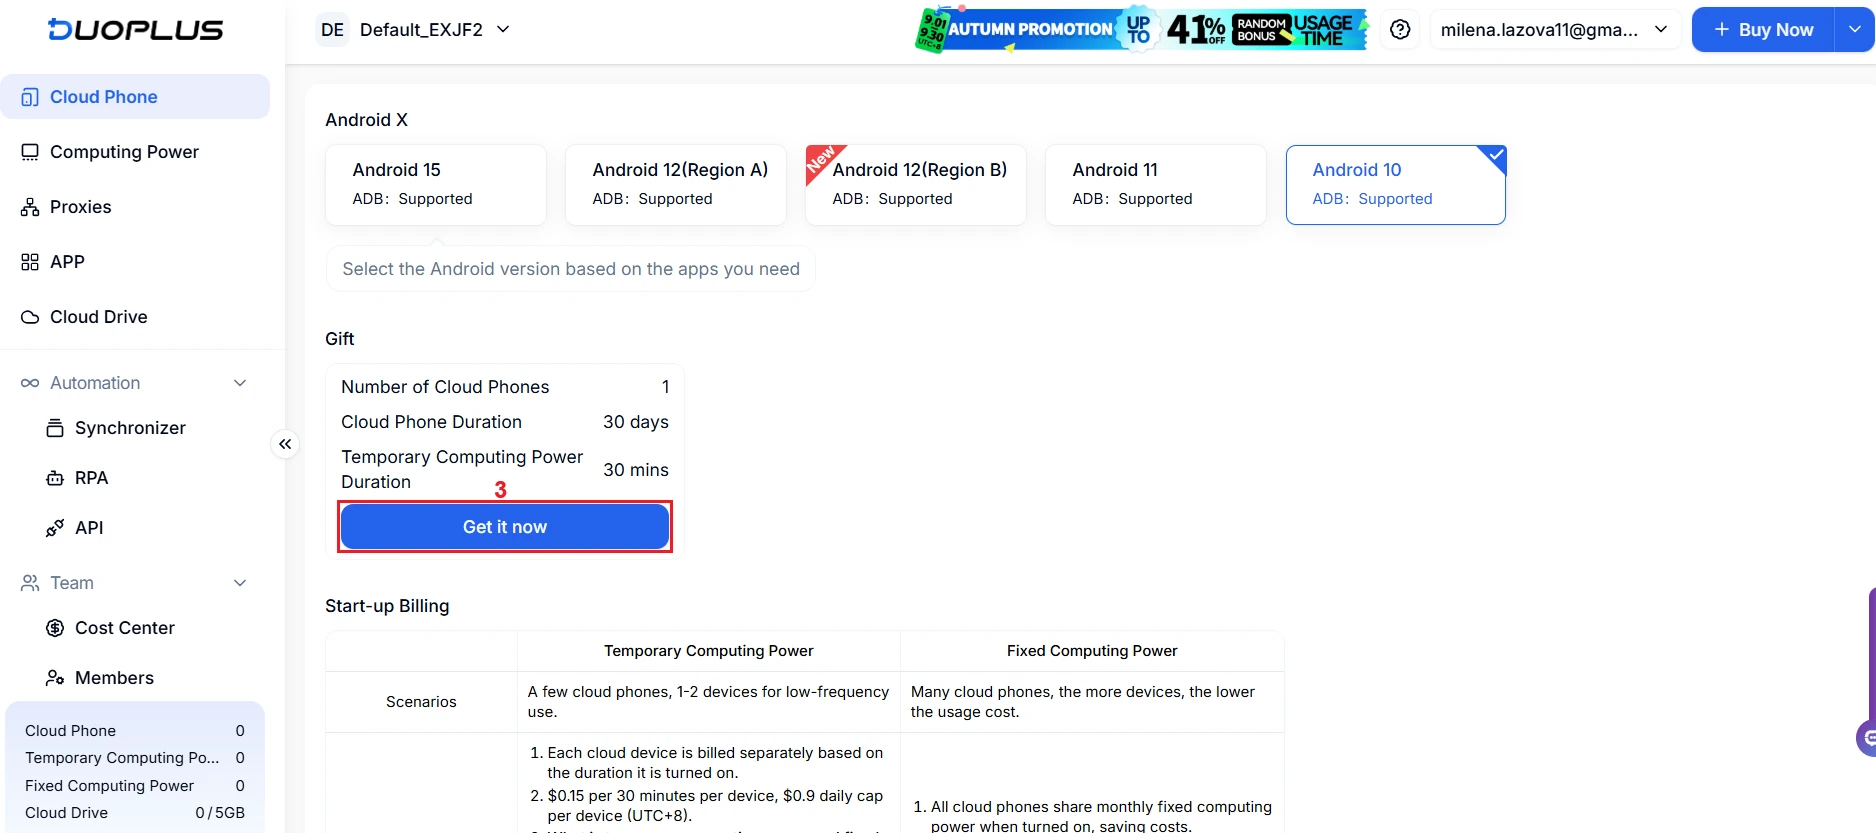
Task: Open the RPA robot automation page
Action: pos(91,478)
